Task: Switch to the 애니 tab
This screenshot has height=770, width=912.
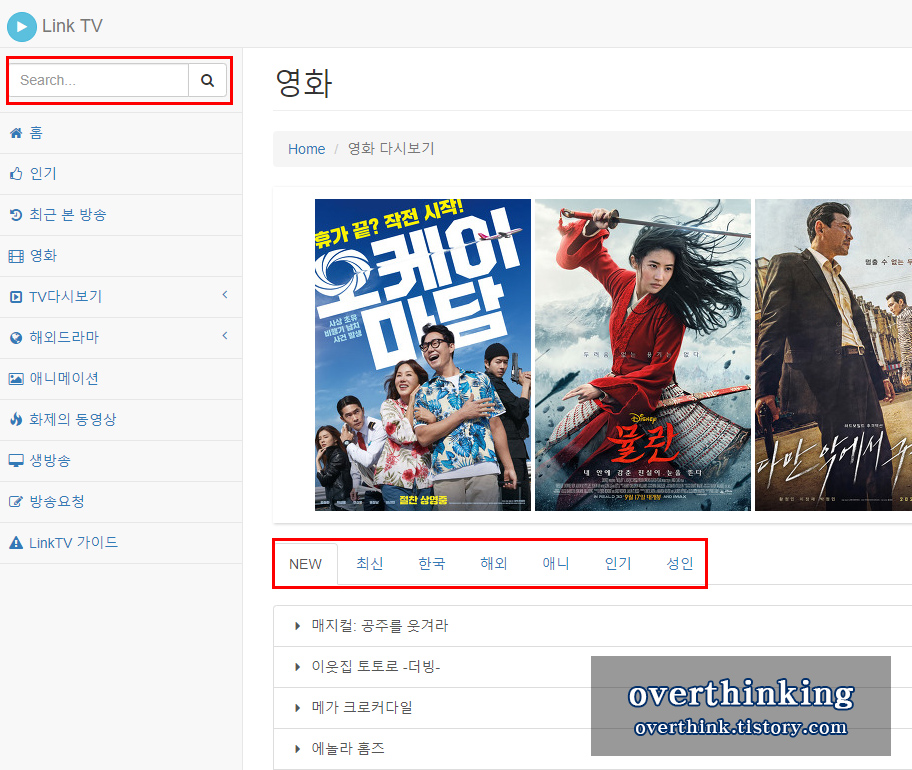Action: 556,564
